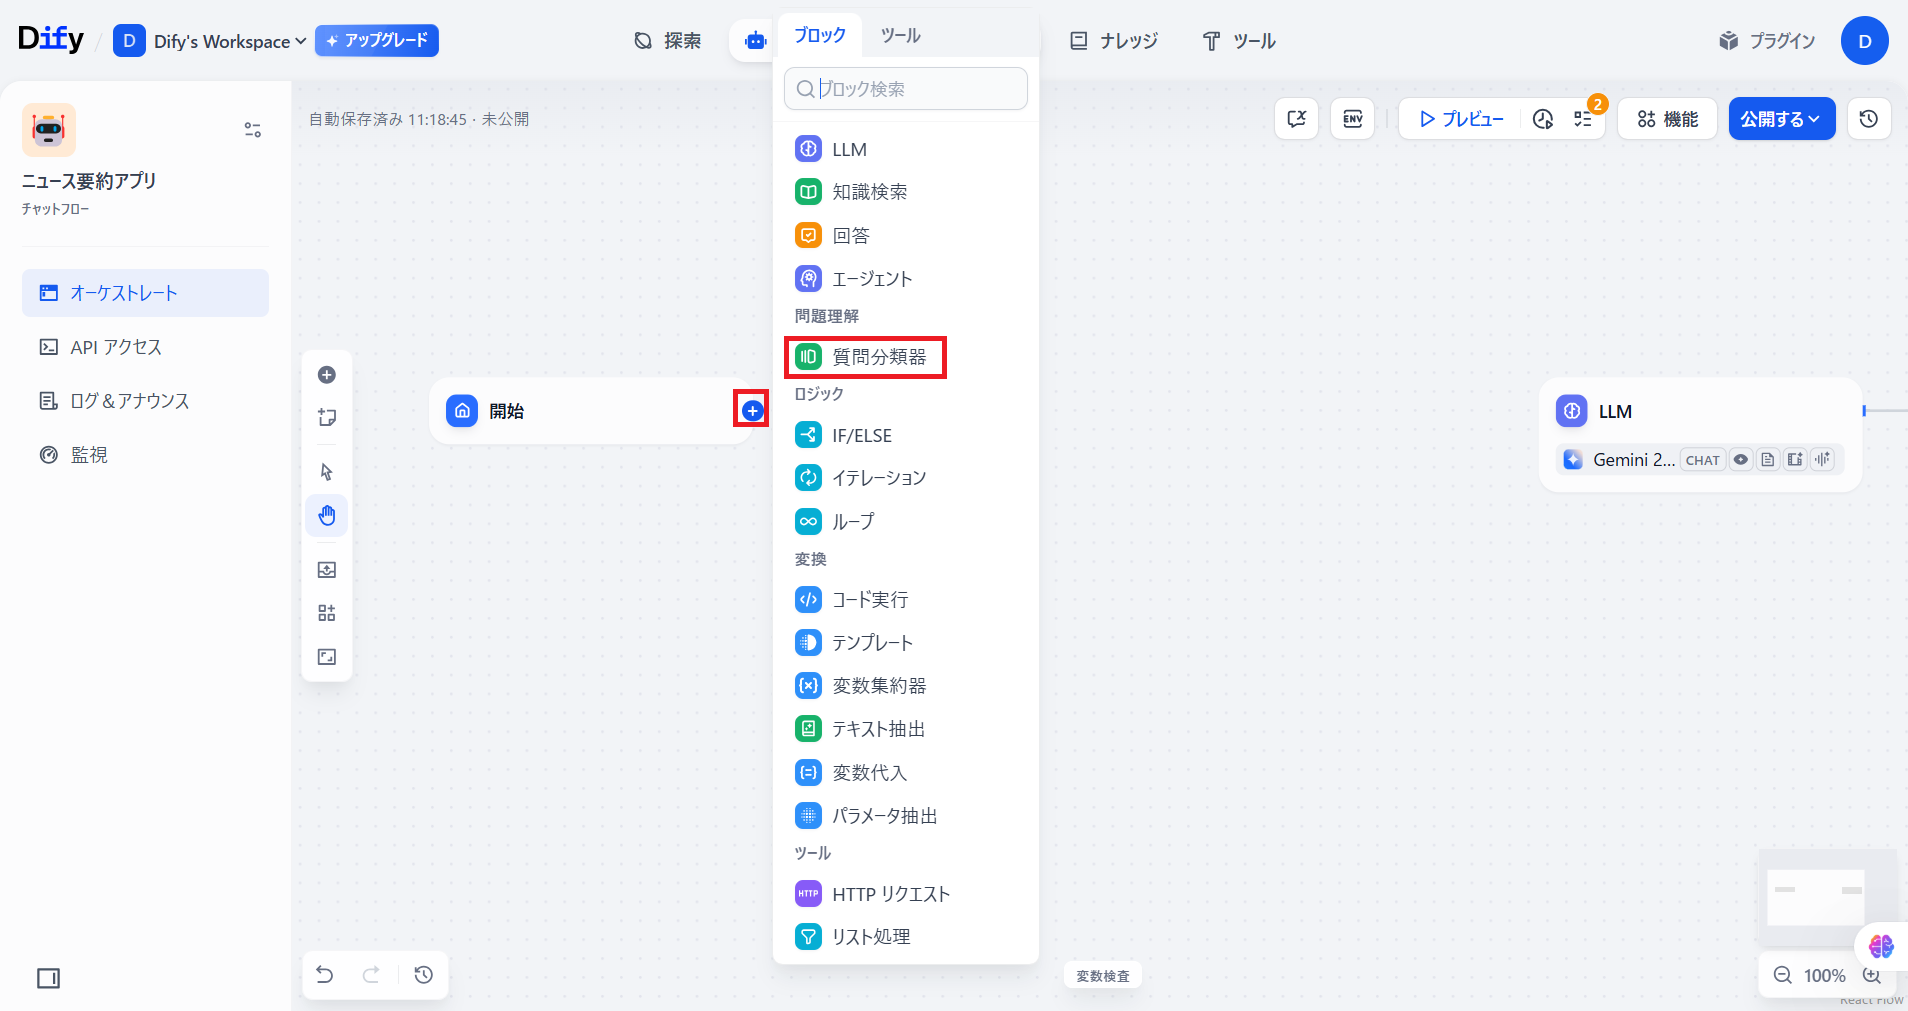Open the 公開する dropdown
Screen dimensions: 1908x1011
[1781, 119]
